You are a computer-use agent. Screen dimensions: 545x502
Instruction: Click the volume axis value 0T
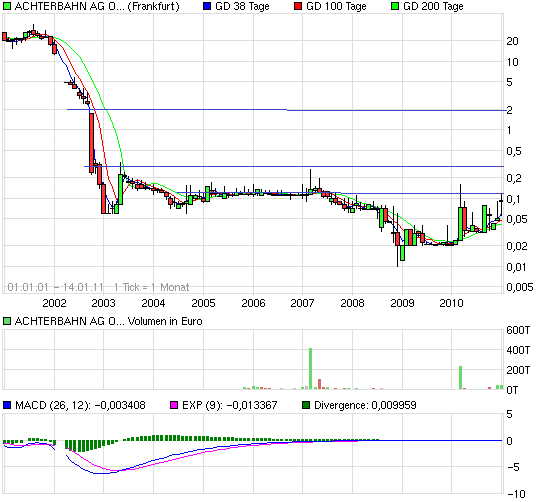[512, 390]
